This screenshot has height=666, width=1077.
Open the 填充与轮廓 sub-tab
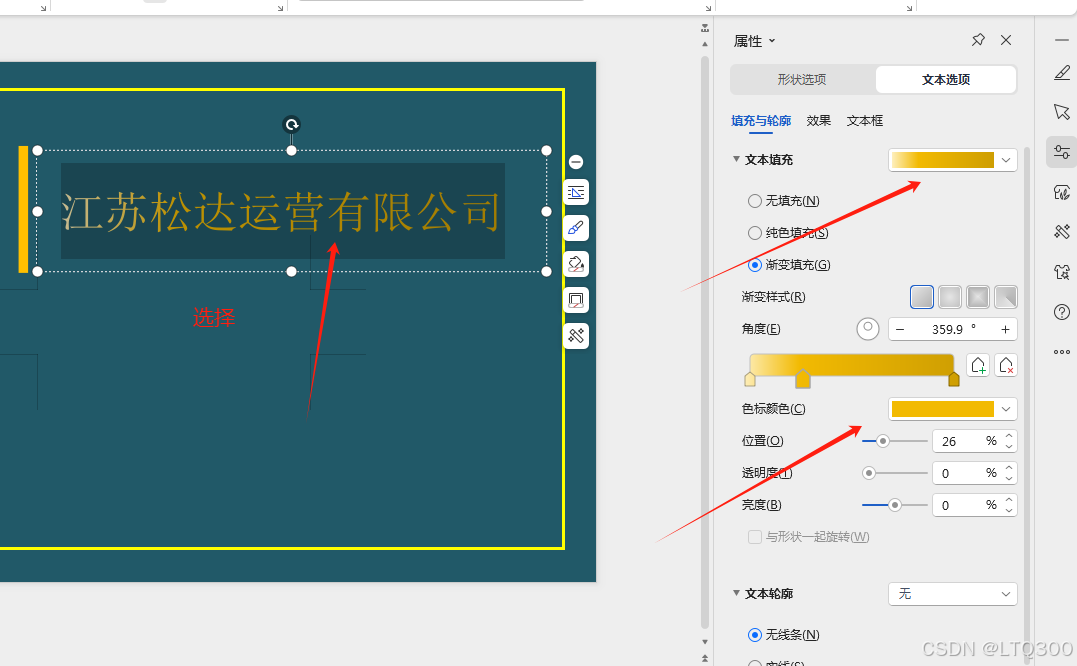(x=761, y=121)
